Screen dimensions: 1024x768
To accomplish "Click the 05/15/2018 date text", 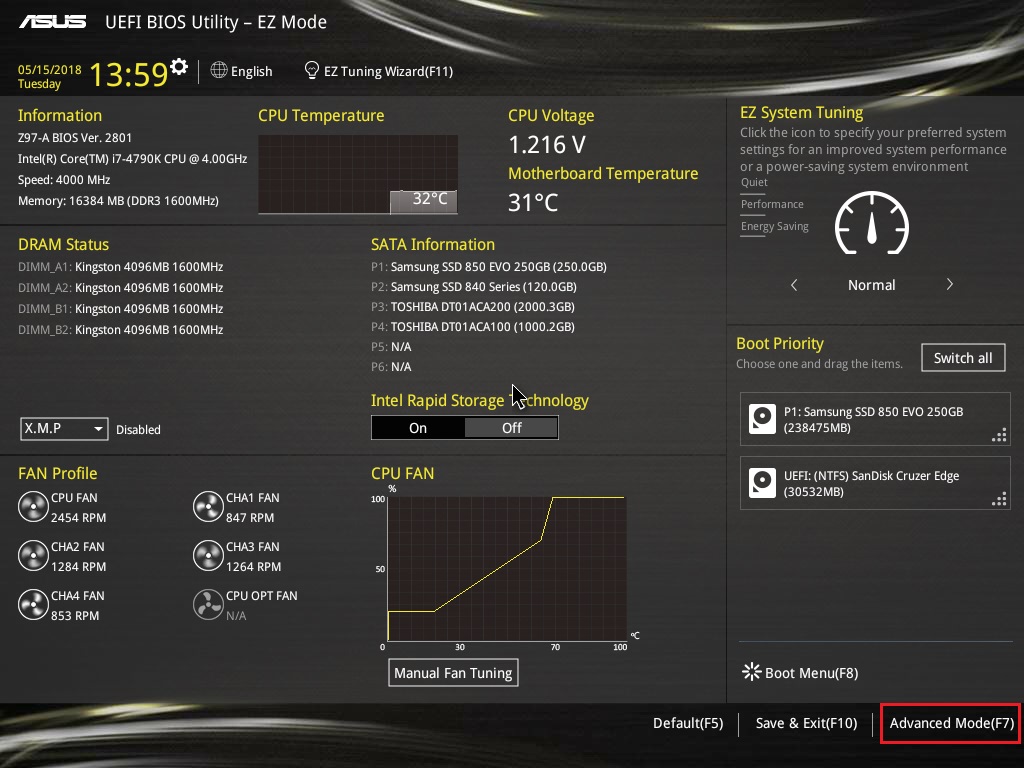I will [50, 69].
